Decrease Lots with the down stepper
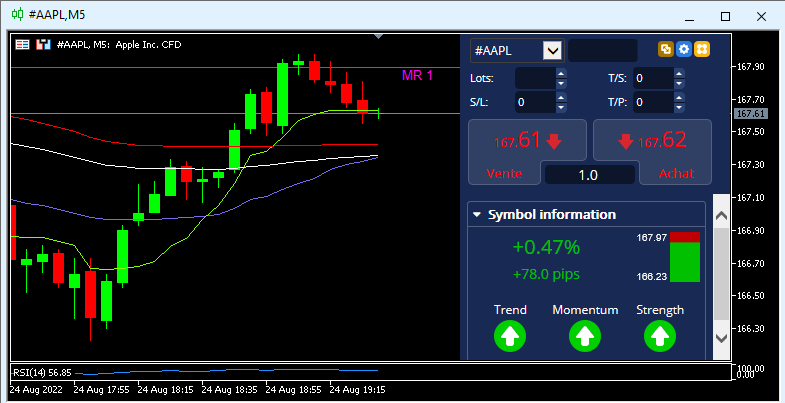The image size is (785, 403). 561,84
